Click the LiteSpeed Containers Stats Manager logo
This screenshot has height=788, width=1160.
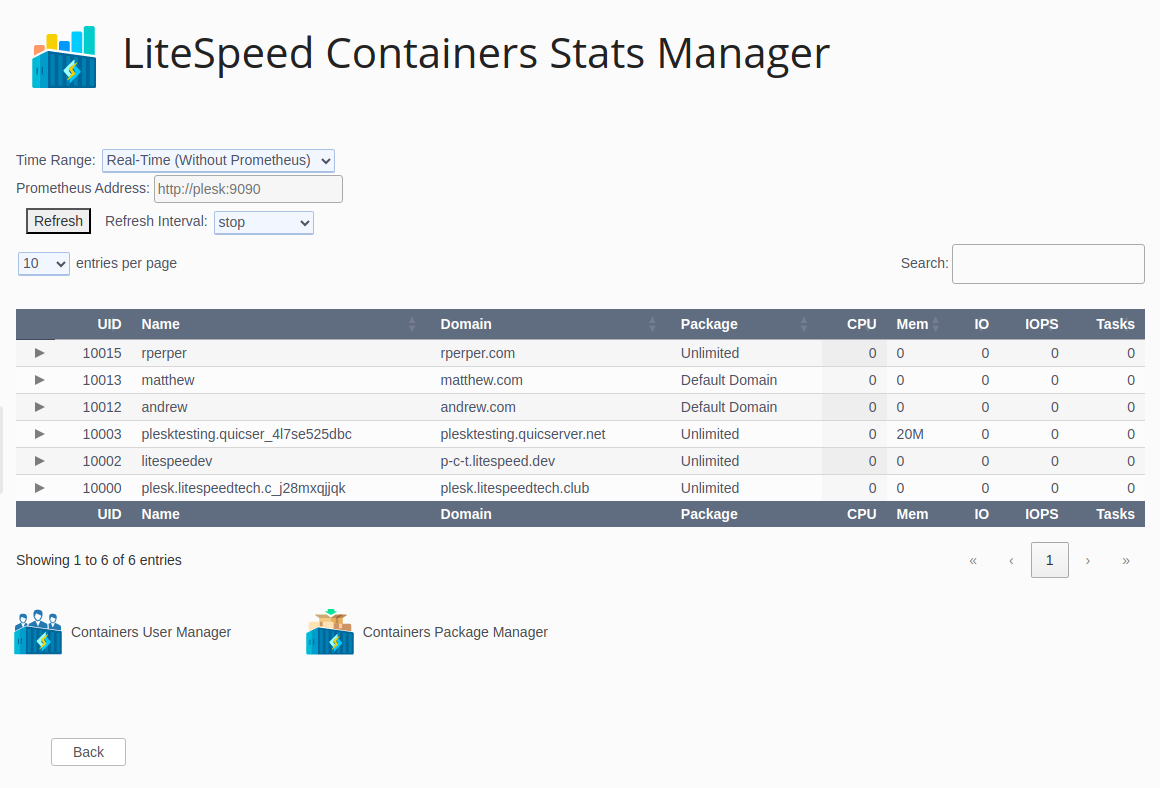pos(63,56)
